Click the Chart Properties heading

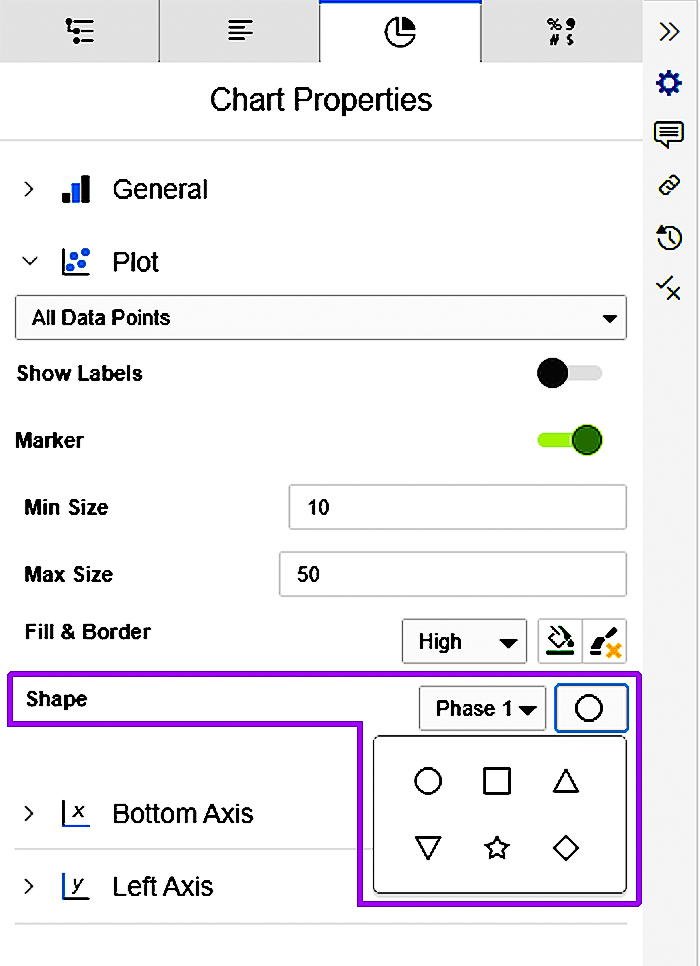click(x=320, y=100)
